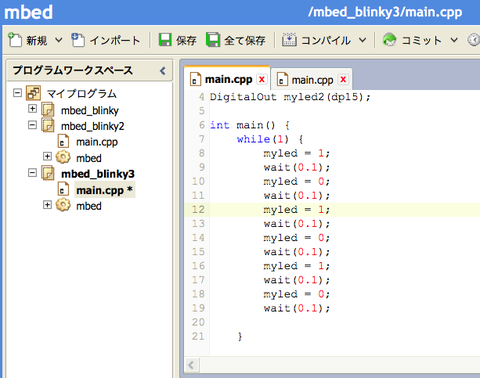
Task: Switch to the second inactive main.cpp tab
Action: (312, 80)
